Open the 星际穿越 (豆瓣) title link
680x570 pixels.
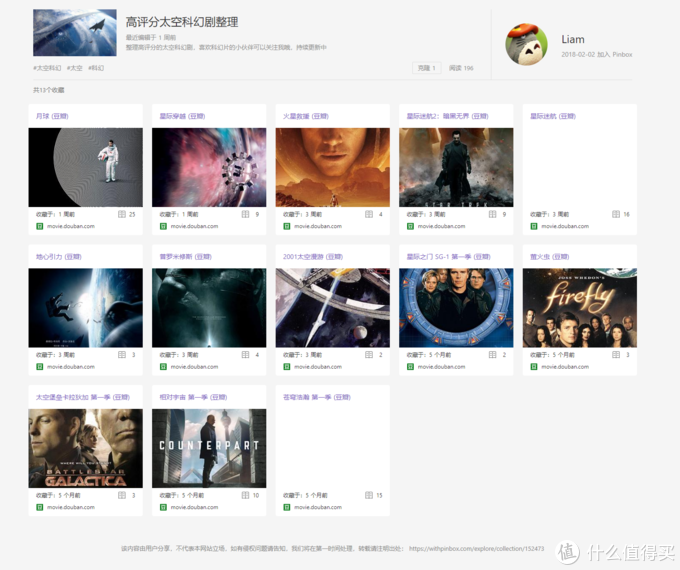[x=182, y=116]
